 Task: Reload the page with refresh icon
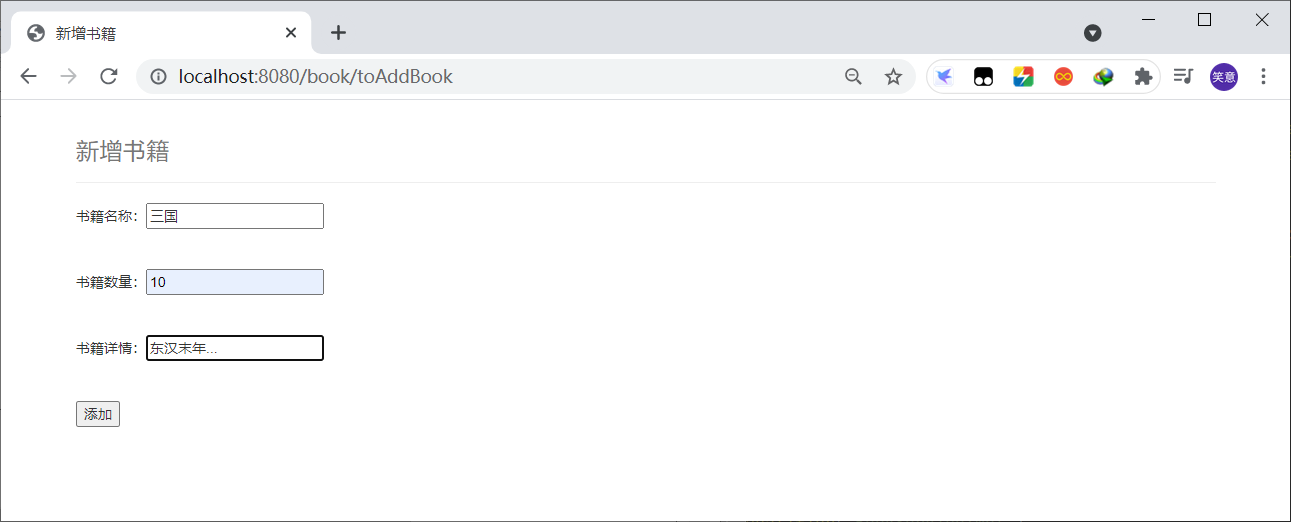click(109, 77)
